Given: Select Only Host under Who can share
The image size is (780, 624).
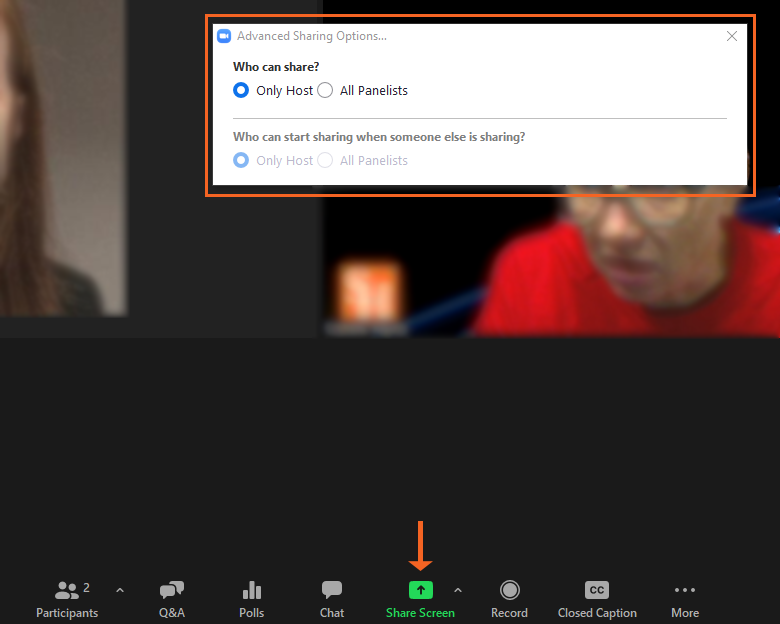Looking at the screenshot, I should click(241, 90).
